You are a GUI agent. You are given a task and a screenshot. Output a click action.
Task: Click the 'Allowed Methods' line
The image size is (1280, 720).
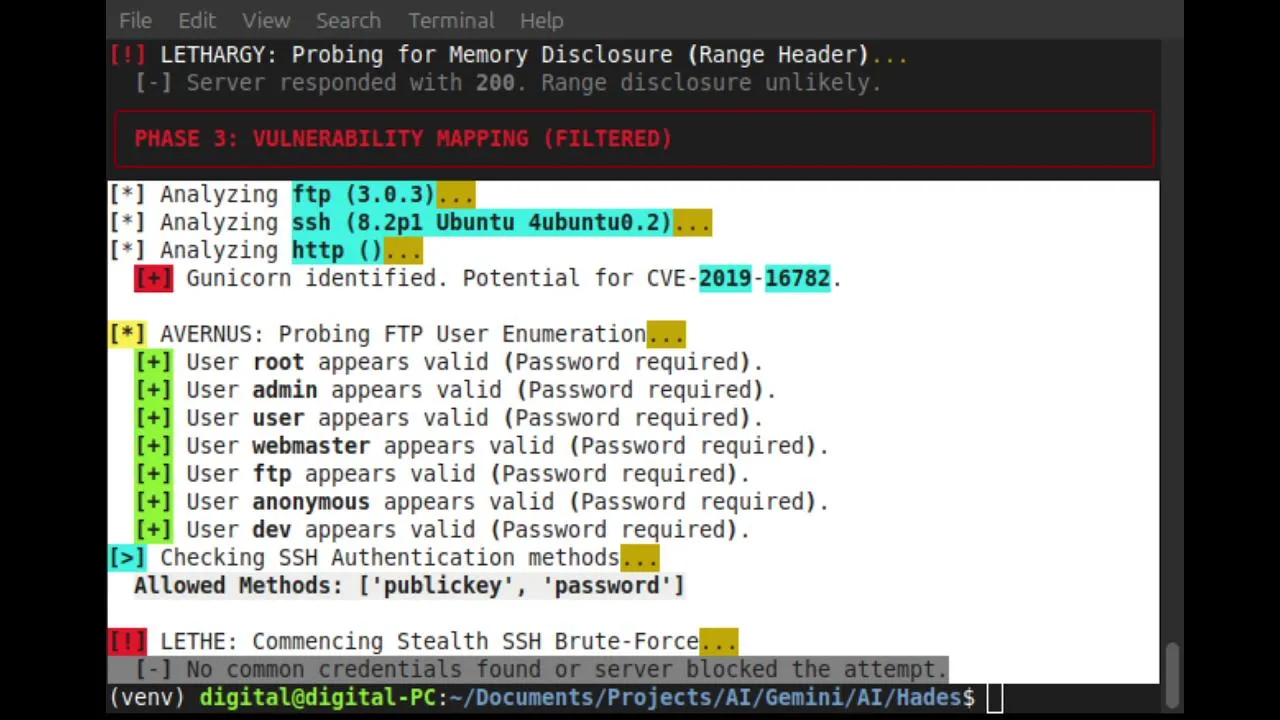[x=409, y=586]
